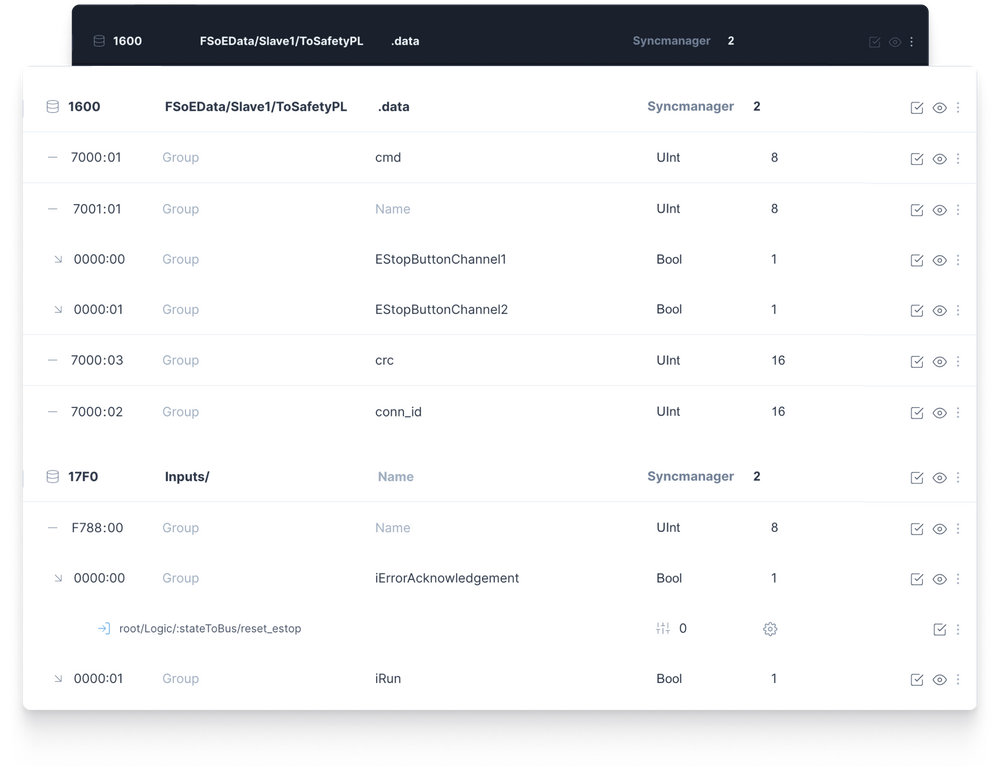
Task: Toggle eye icon on conn_id row
Action: pos(939,413)
